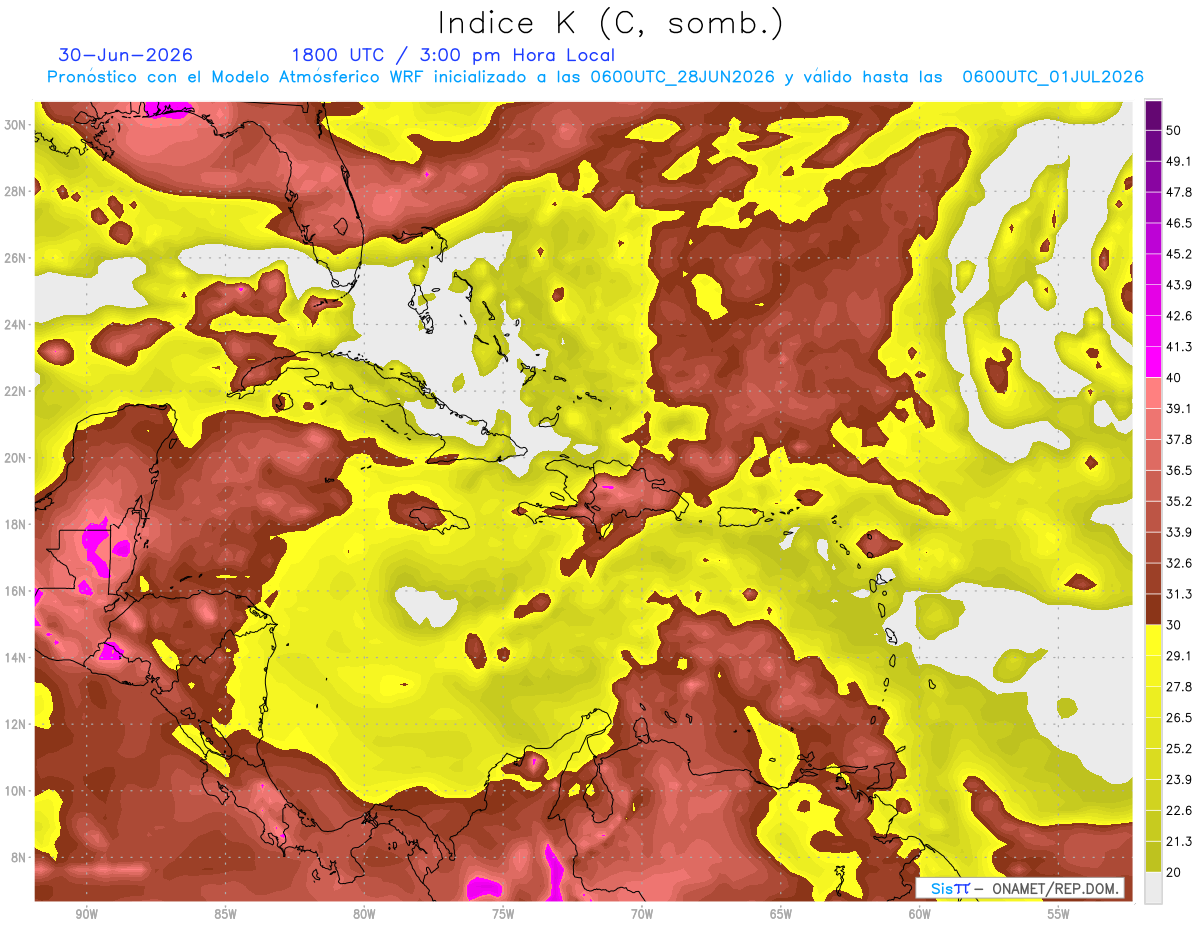
Task: Click the "16N" latitude axis label
Action: [16, 591]
